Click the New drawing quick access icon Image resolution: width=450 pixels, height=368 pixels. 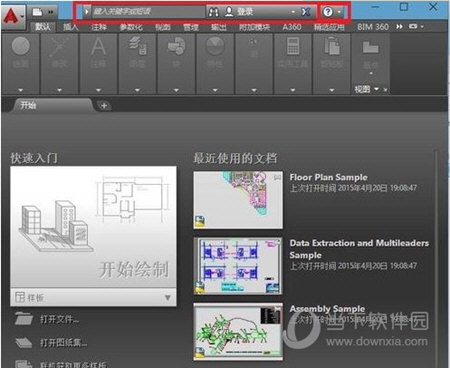37,12
